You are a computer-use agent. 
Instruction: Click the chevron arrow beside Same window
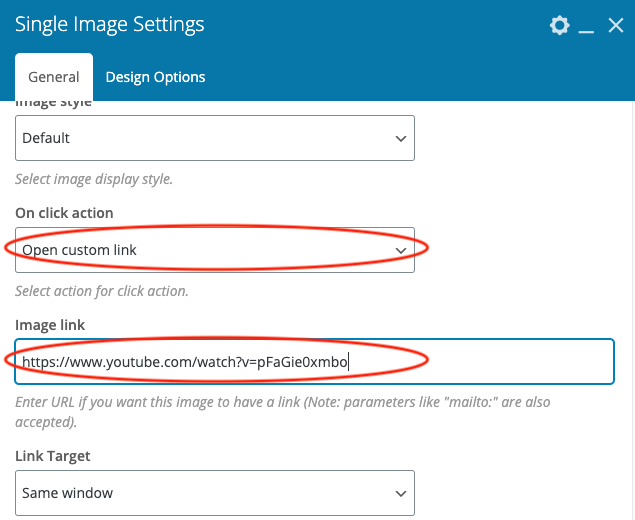pos(400,493)
